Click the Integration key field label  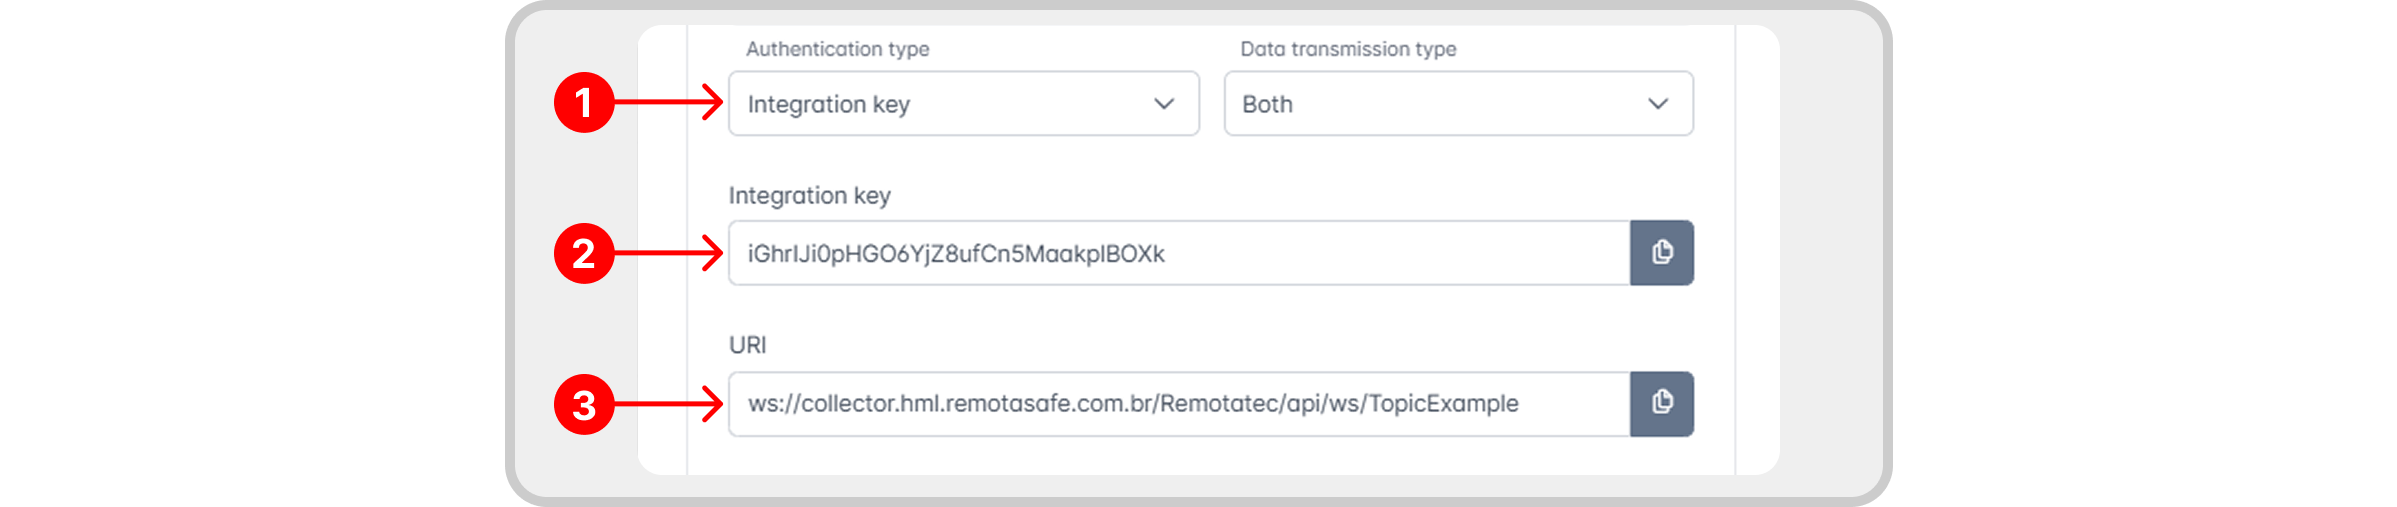809,196
